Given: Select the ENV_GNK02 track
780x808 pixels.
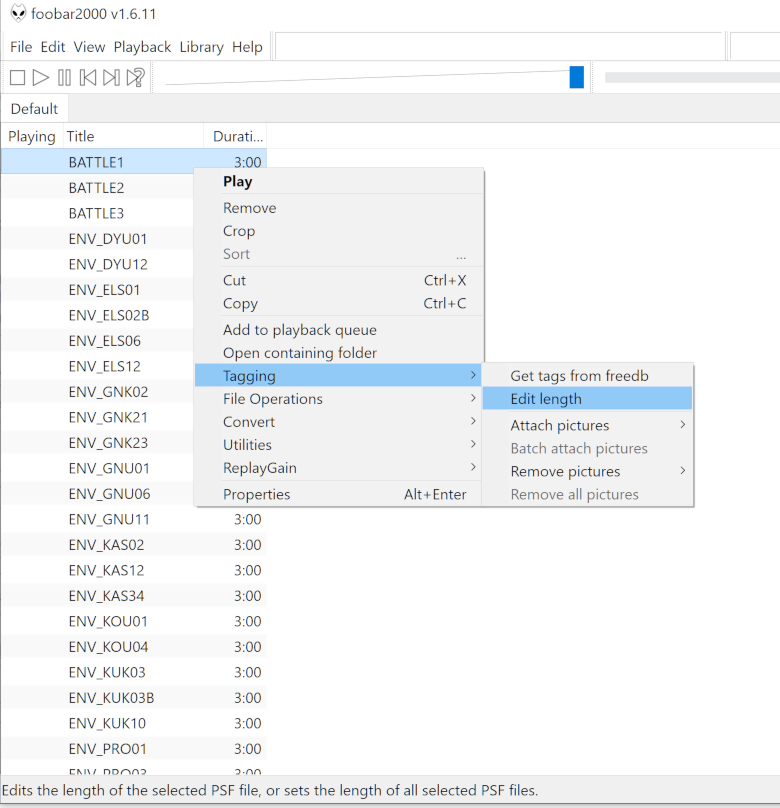Looking at the screenshot, I should click(98, 392).
